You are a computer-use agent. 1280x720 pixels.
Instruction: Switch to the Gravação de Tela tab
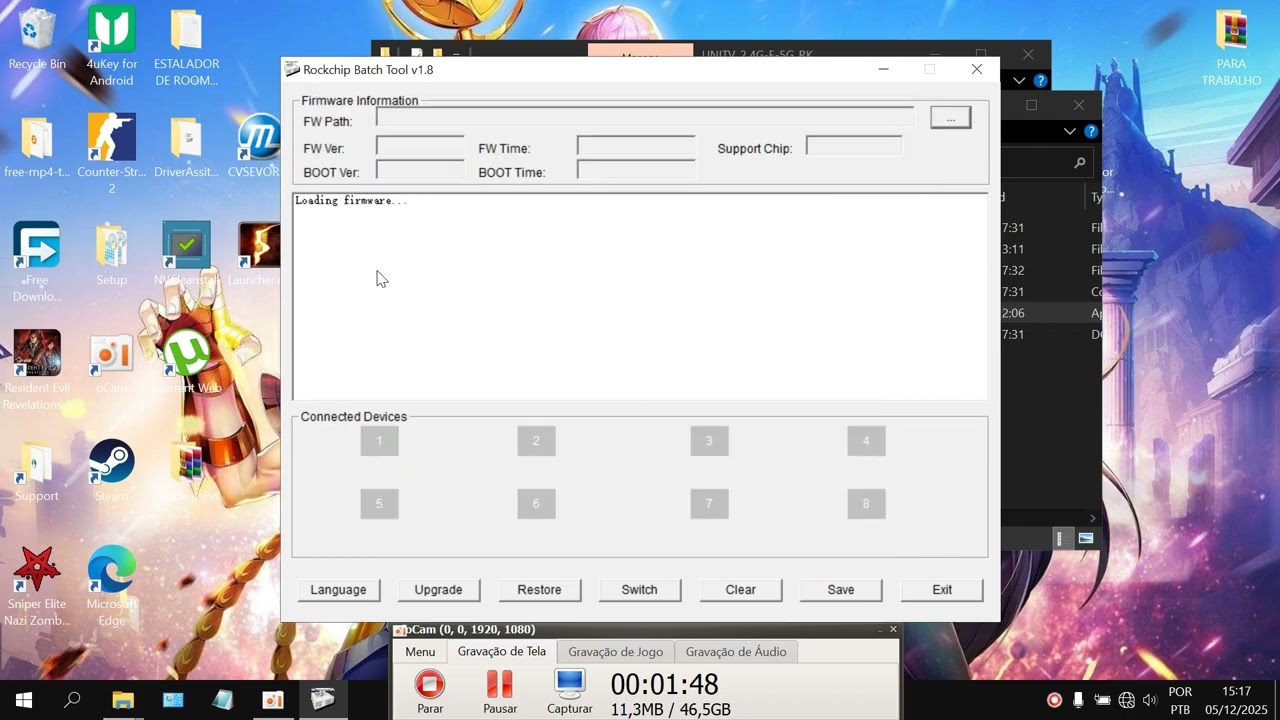502,652
